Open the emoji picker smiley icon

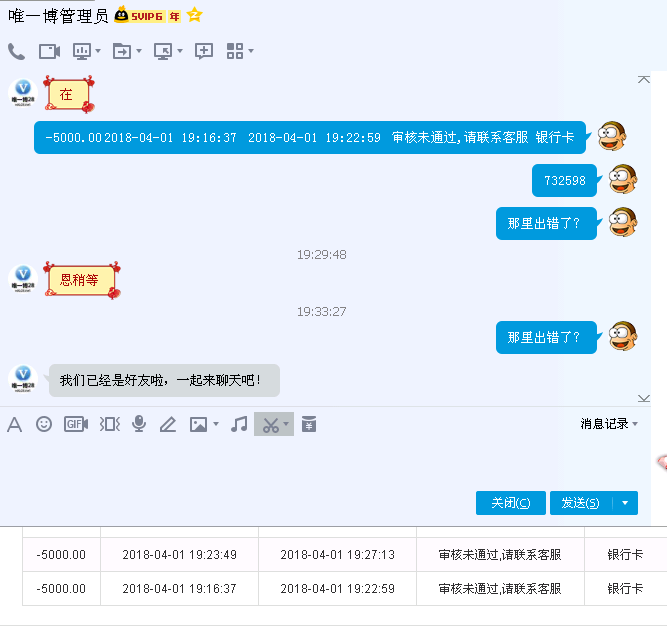pyautogui.click(x=44, y=424)
